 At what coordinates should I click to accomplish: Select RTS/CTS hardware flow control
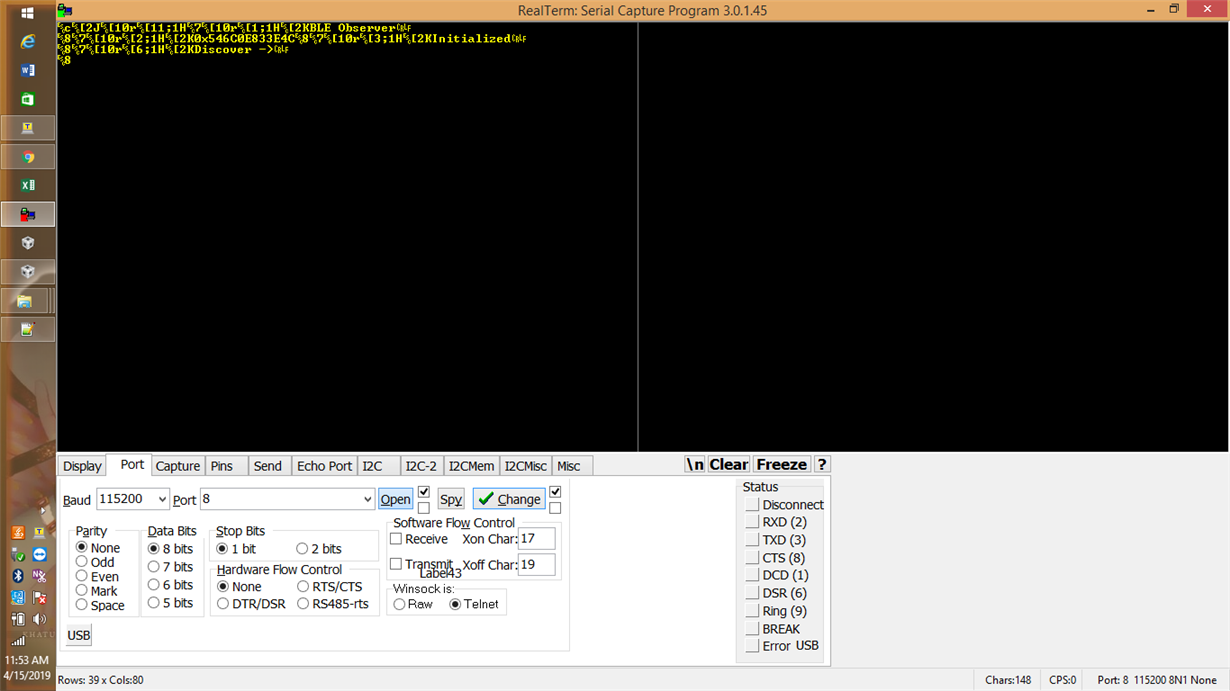coord(330,587)
